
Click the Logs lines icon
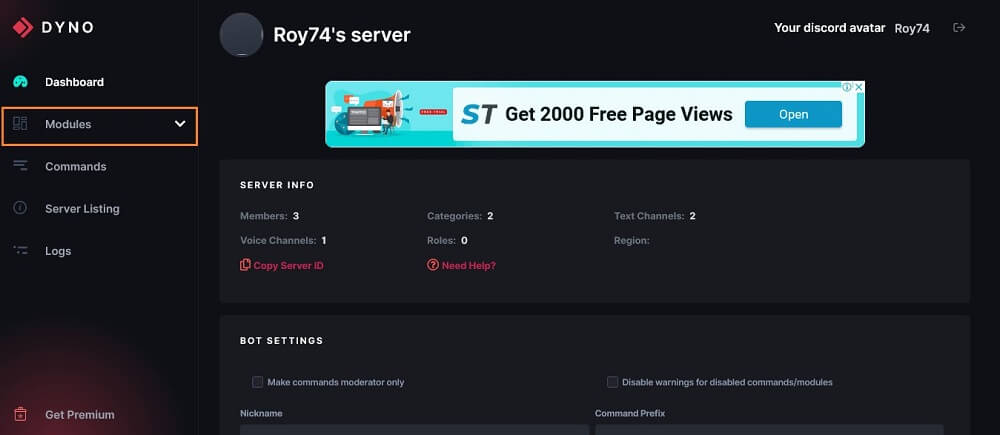tap(20, 251)
